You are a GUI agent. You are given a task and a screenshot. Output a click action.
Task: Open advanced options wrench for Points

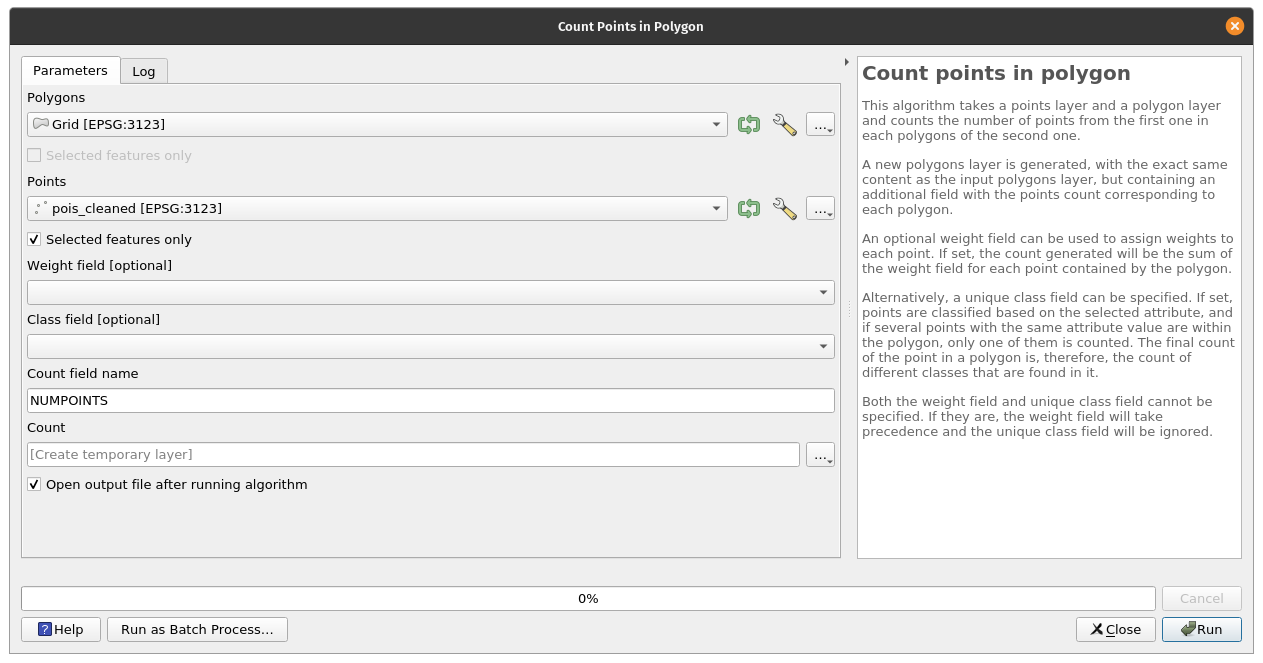coord(785,209)
